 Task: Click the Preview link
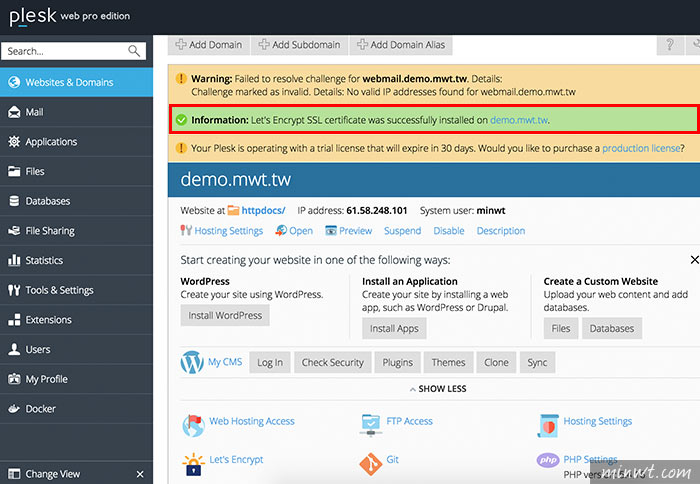click(355, 231)
